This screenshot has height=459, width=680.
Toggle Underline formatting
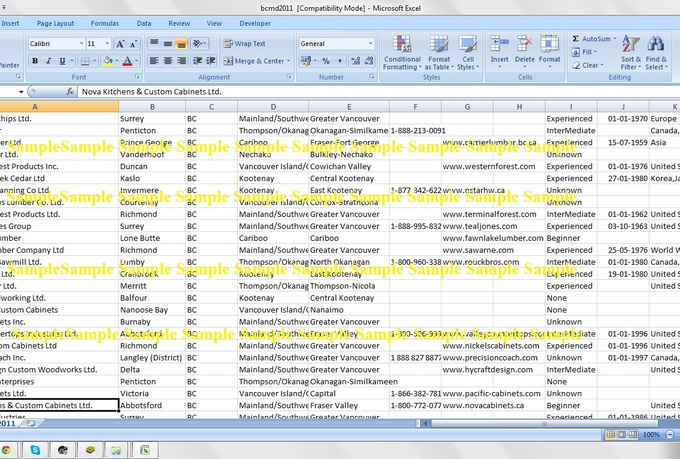[62, 61]
